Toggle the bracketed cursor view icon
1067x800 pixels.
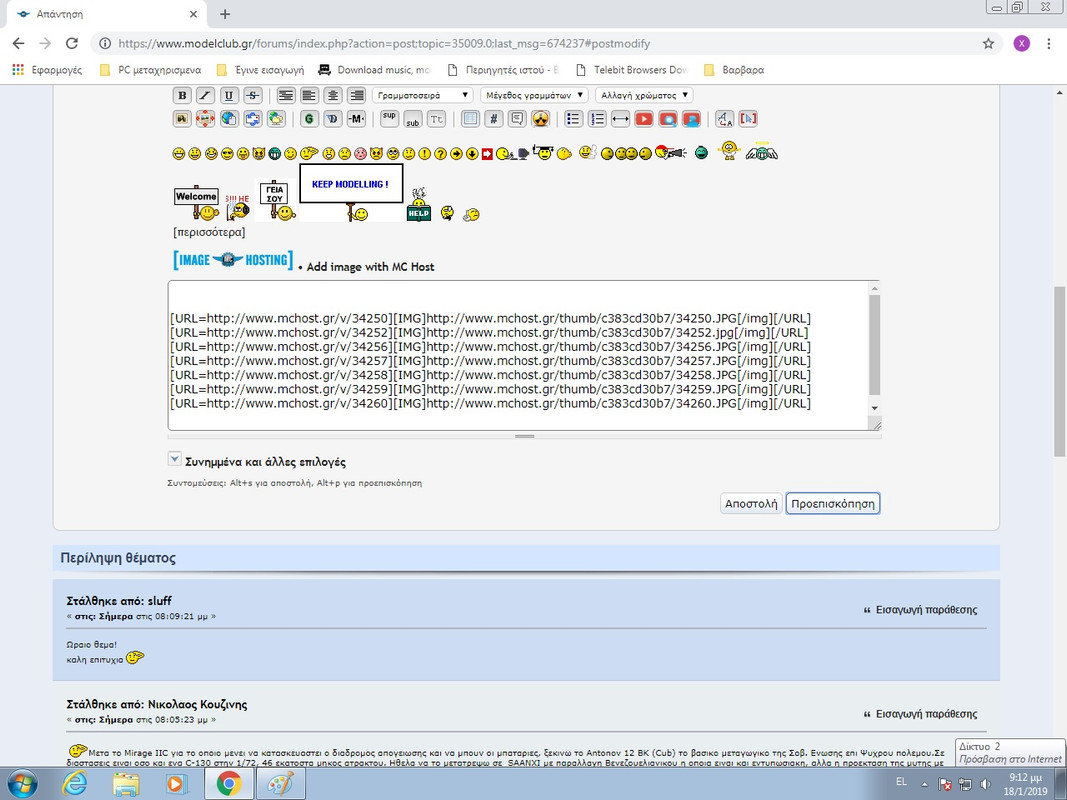click(x=748, y=119)
